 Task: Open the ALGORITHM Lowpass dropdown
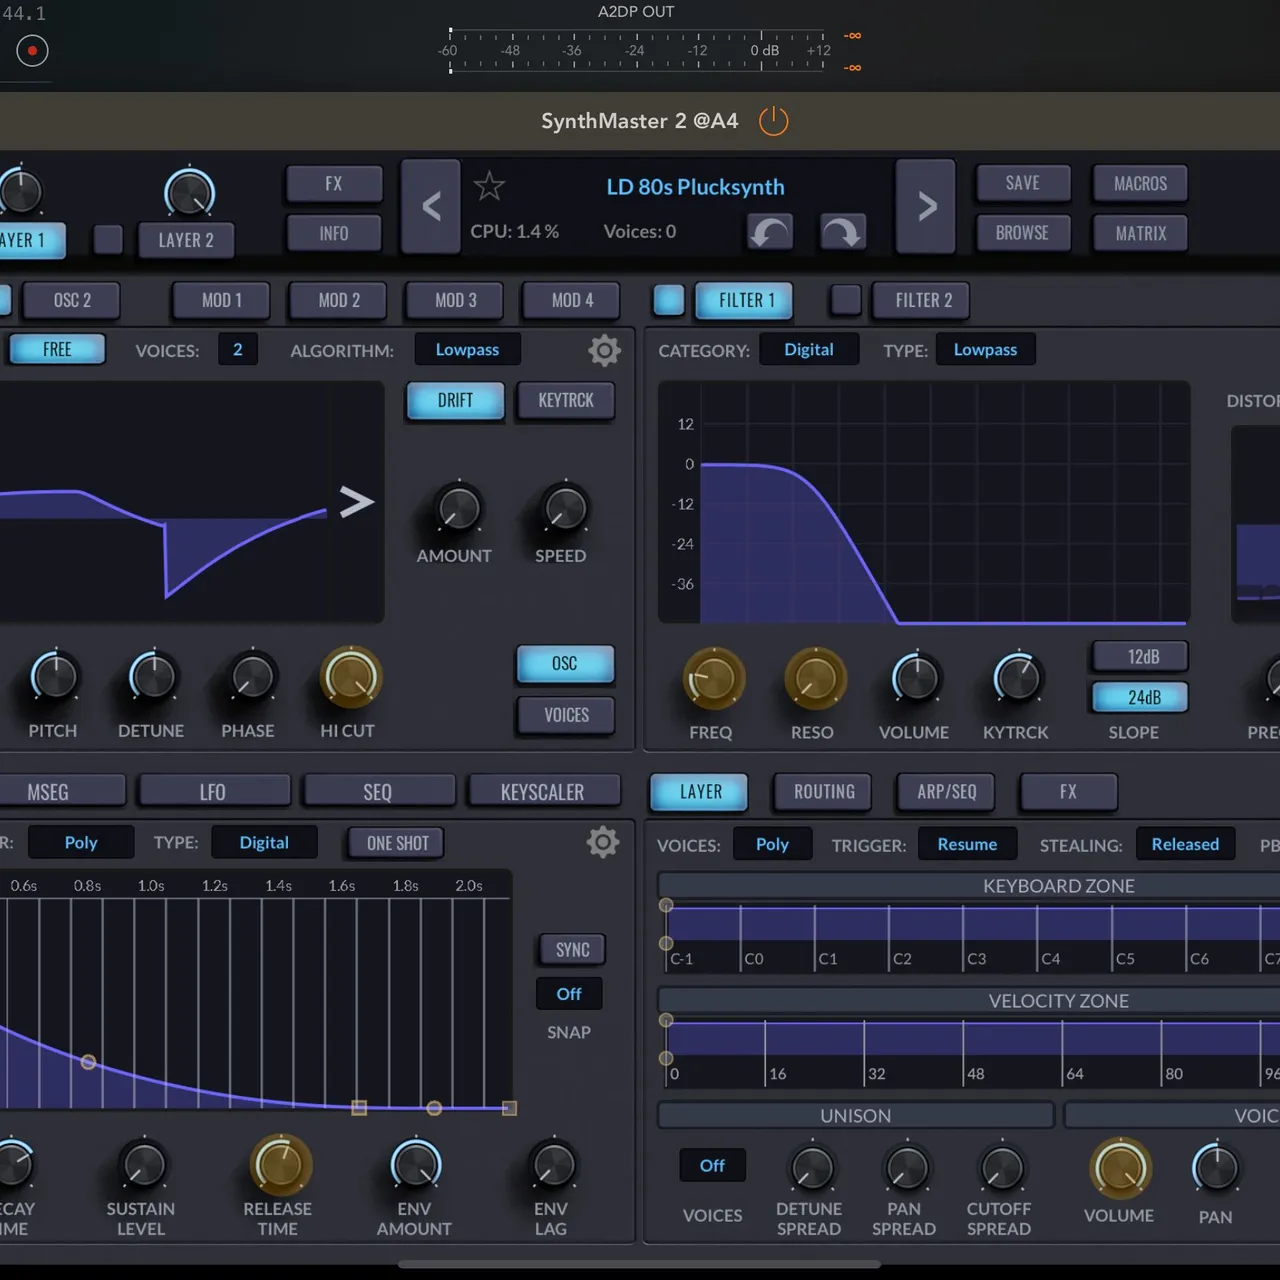click(467, 349)
